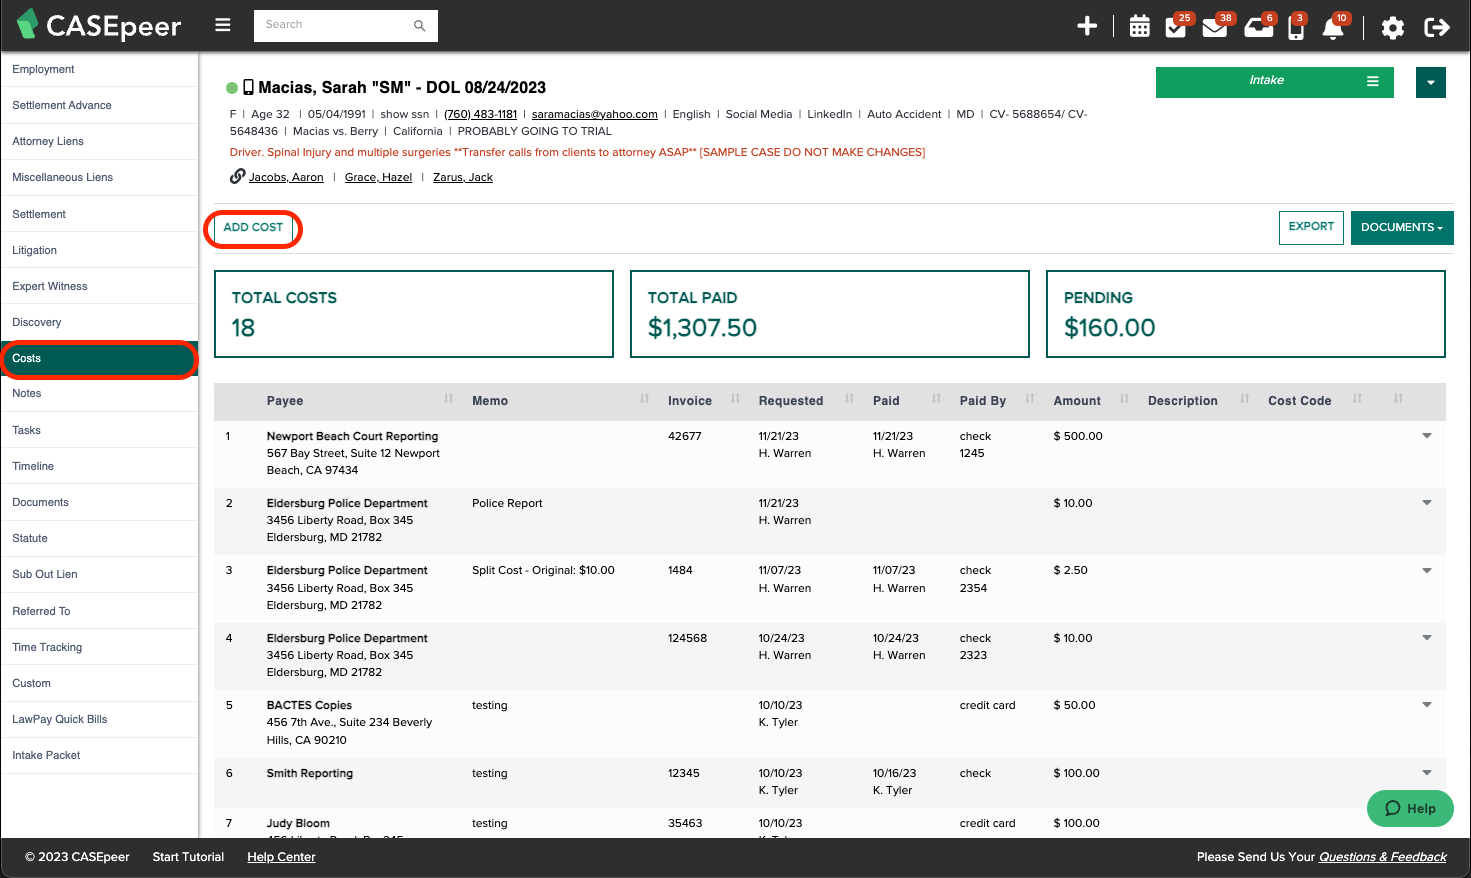Expand row 6 Smith Reporting dropdown arrow

(x=1427, y=773)
